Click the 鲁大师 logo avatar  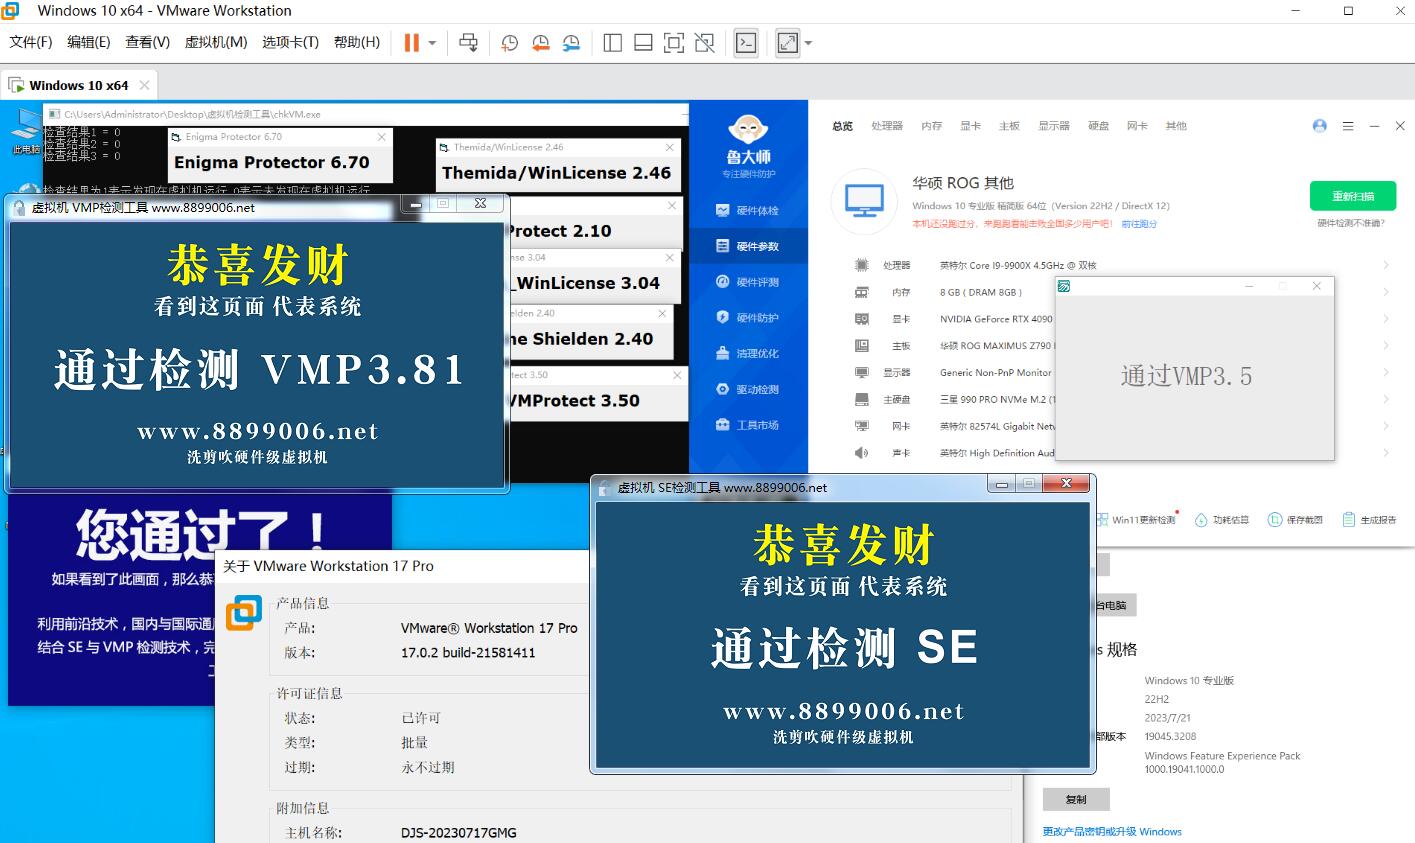coord(748,131)
